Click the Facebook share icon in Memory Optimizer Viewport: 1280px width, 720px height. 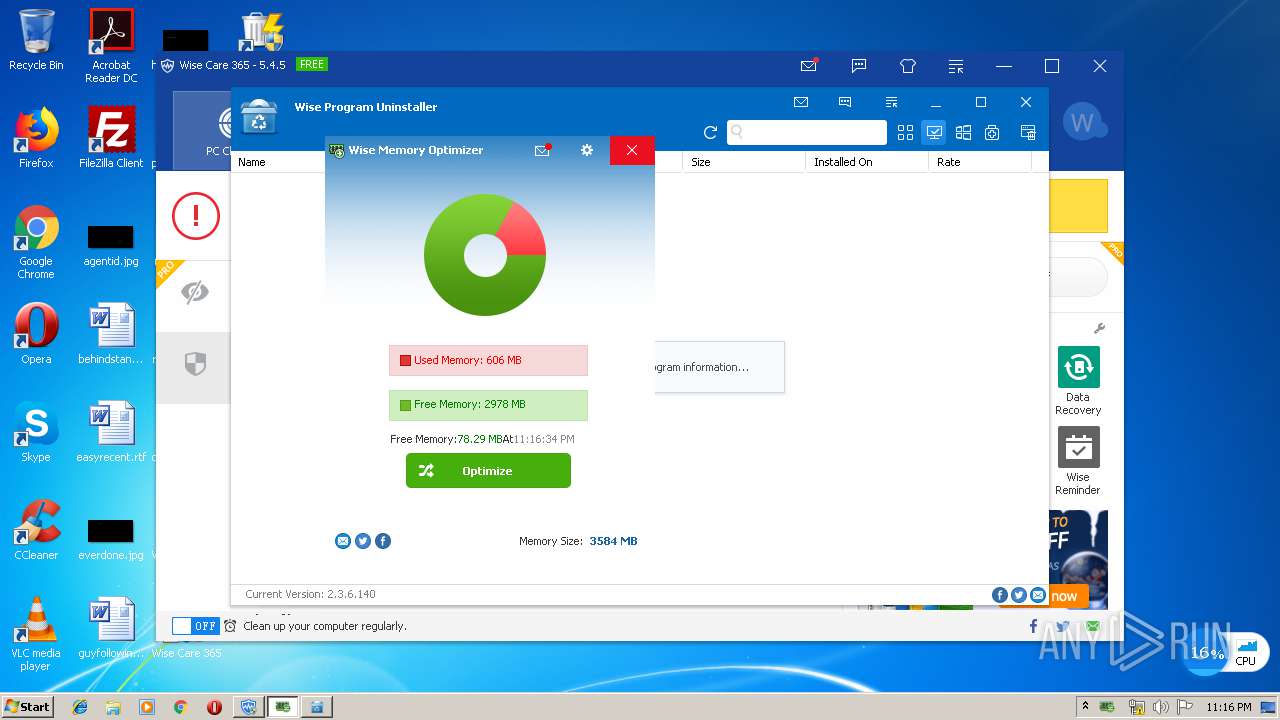coord(383,541)
